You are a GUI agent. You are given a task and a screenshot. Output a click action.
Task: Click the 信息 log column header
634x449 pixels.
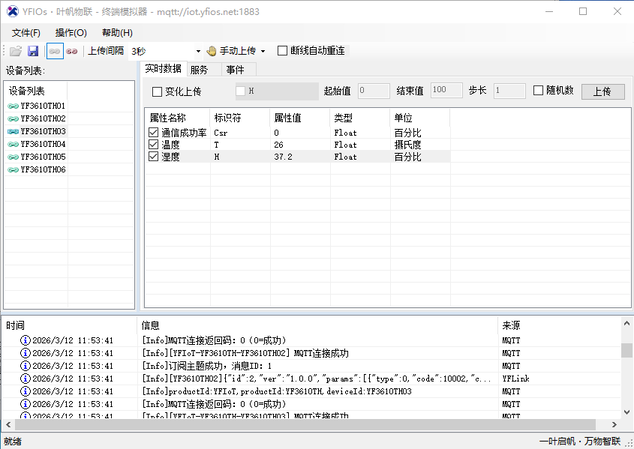[x=317, y=325]
